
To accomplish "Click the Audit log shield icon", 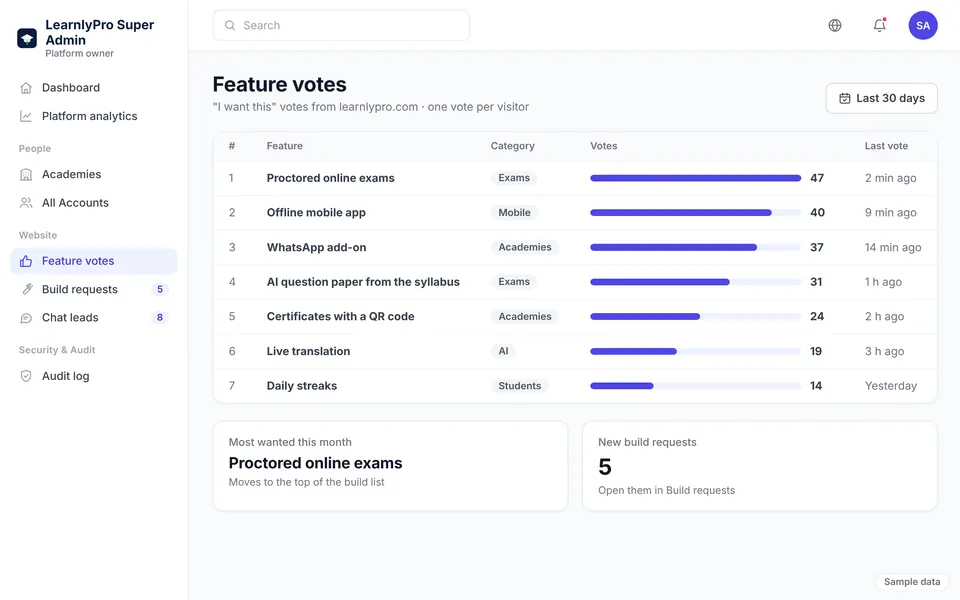I will coord(26,376).
